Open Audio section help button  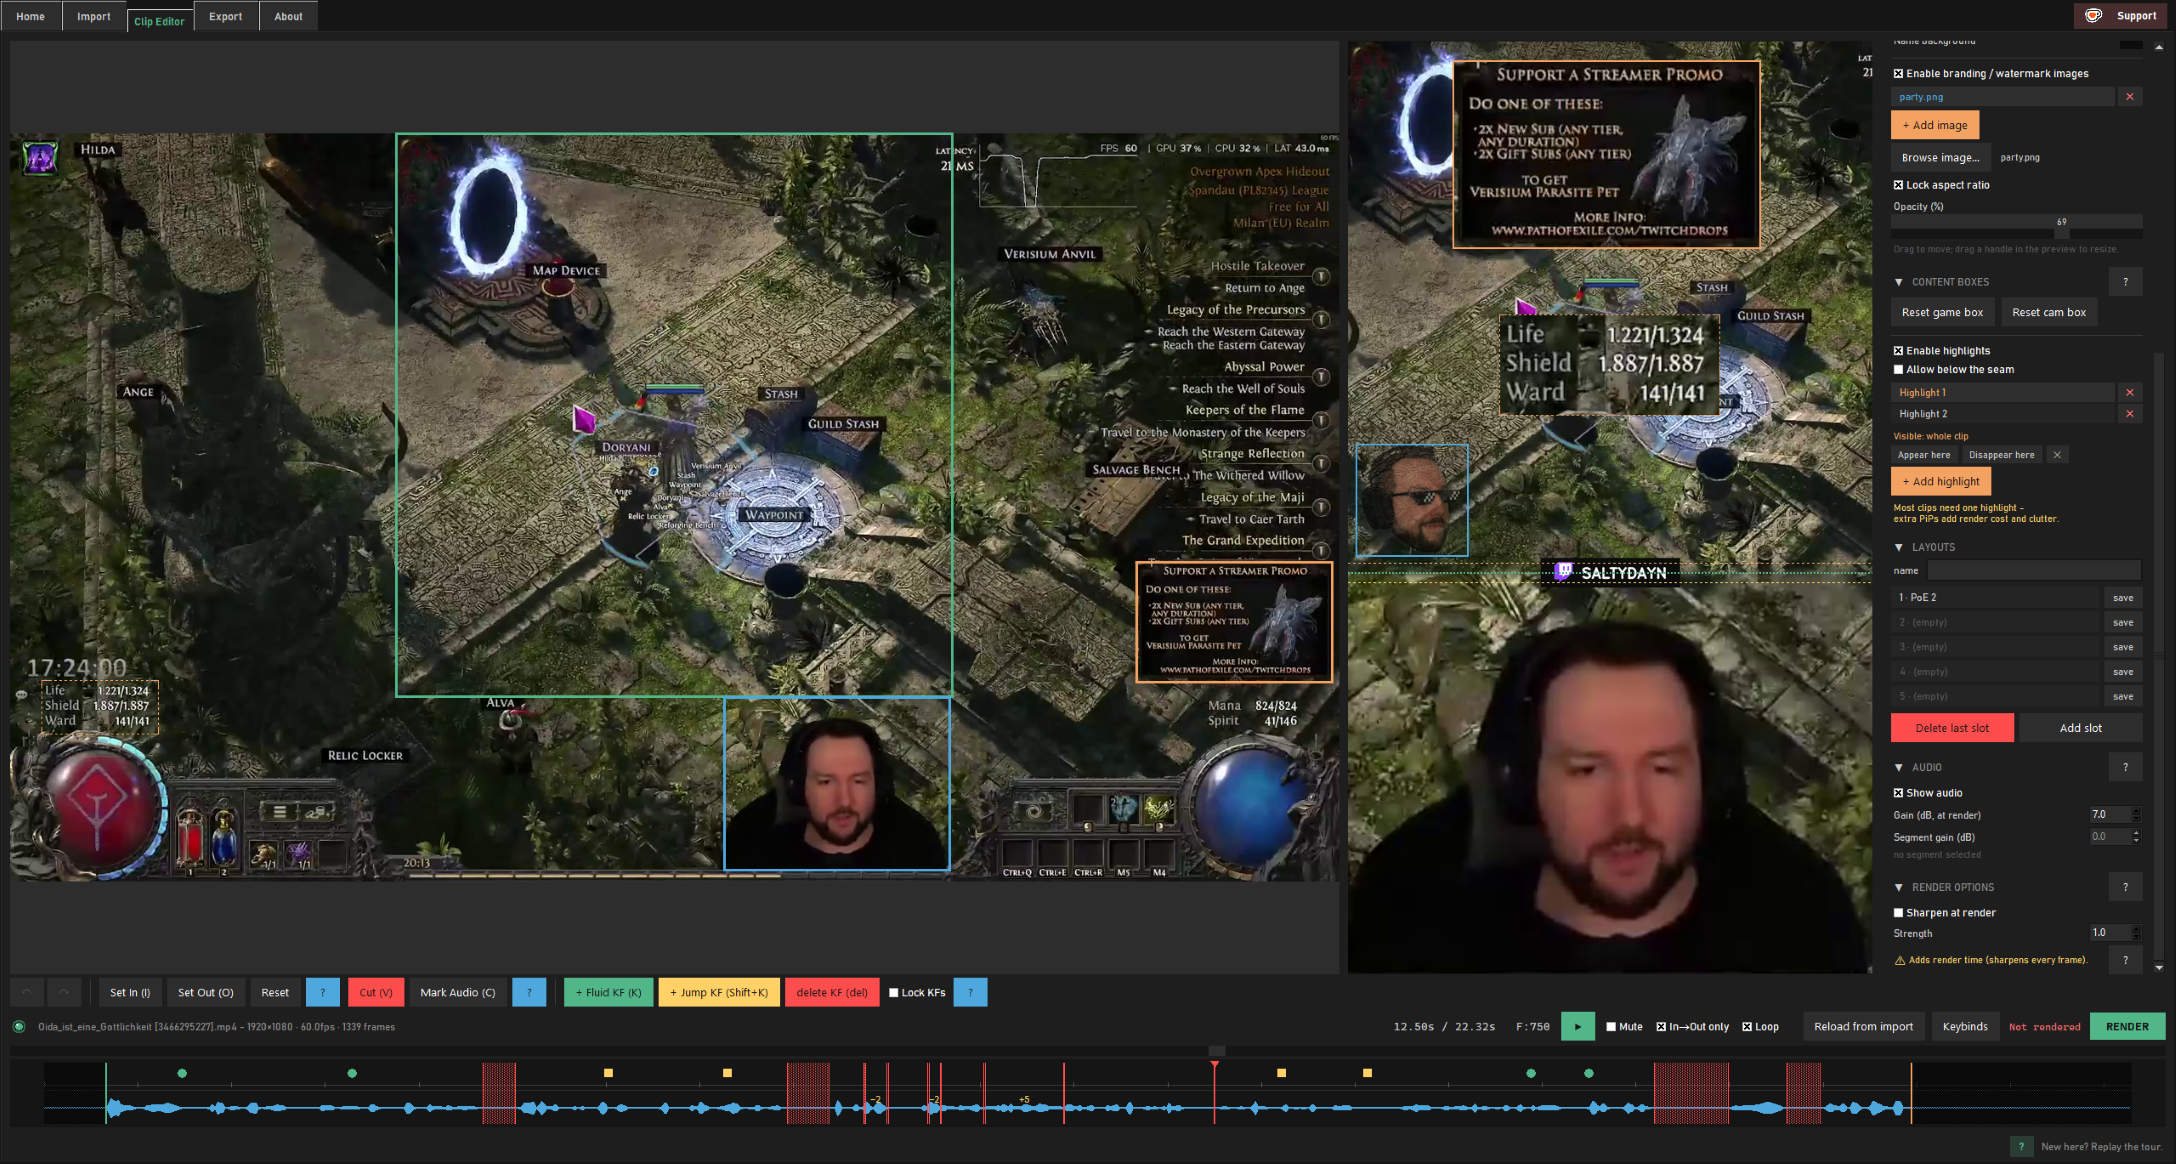tap(2126, 767)
